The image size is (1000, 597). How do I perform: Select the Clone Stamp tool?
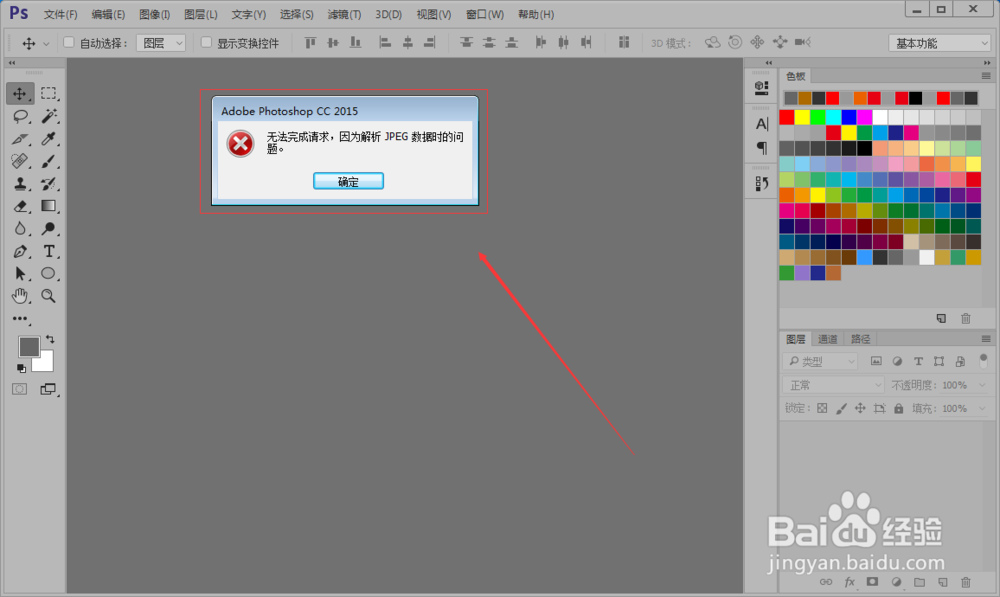click(x=20, y=184)
